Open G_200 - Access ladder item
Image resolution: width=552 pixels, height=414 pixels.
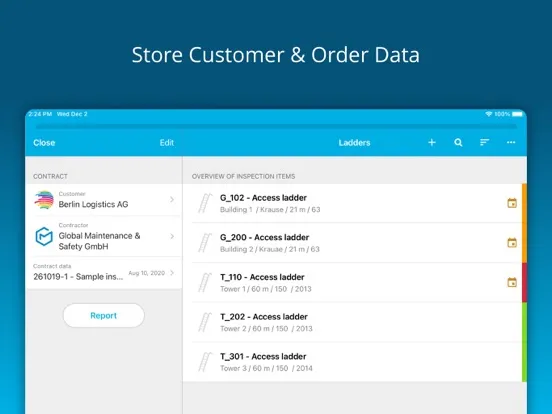[357, 243]
